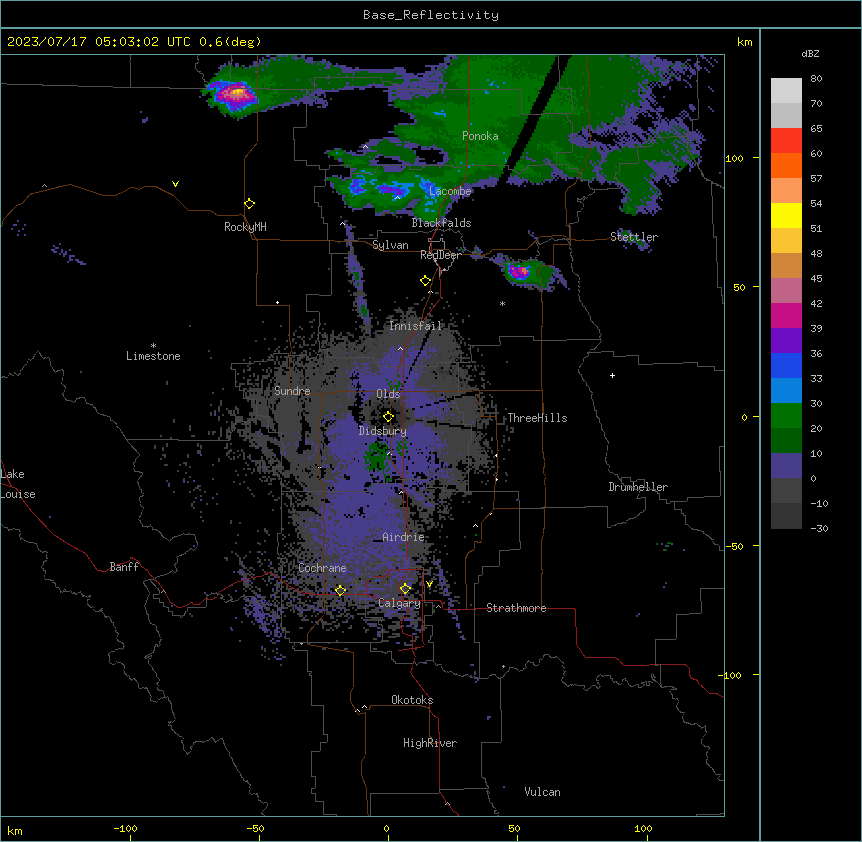
Task: Click the RockyMH label
Action: [245, 227]
